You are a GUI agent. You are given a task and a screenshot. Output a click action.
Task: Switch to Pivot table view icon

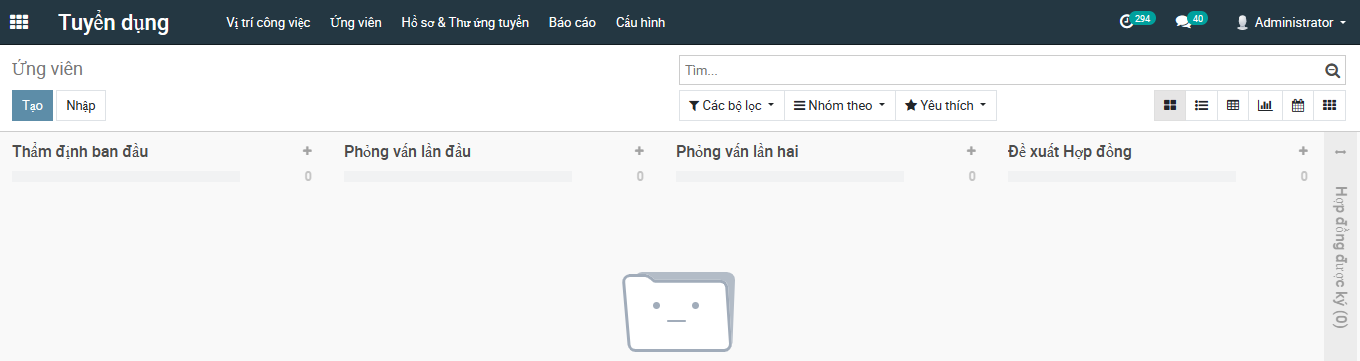point(1233,105)
